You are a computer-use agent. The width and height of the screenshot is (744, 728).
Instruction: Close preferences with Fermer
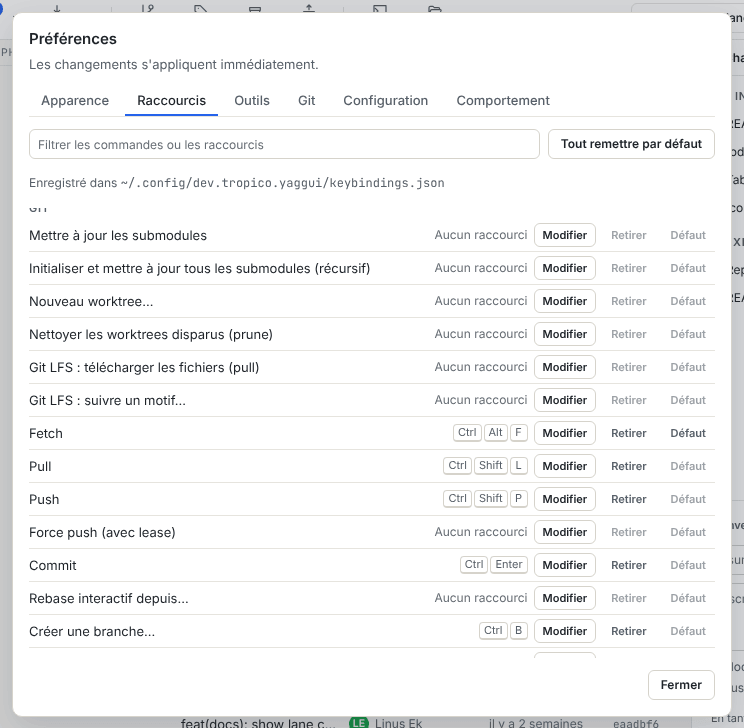tap(681, 685)
